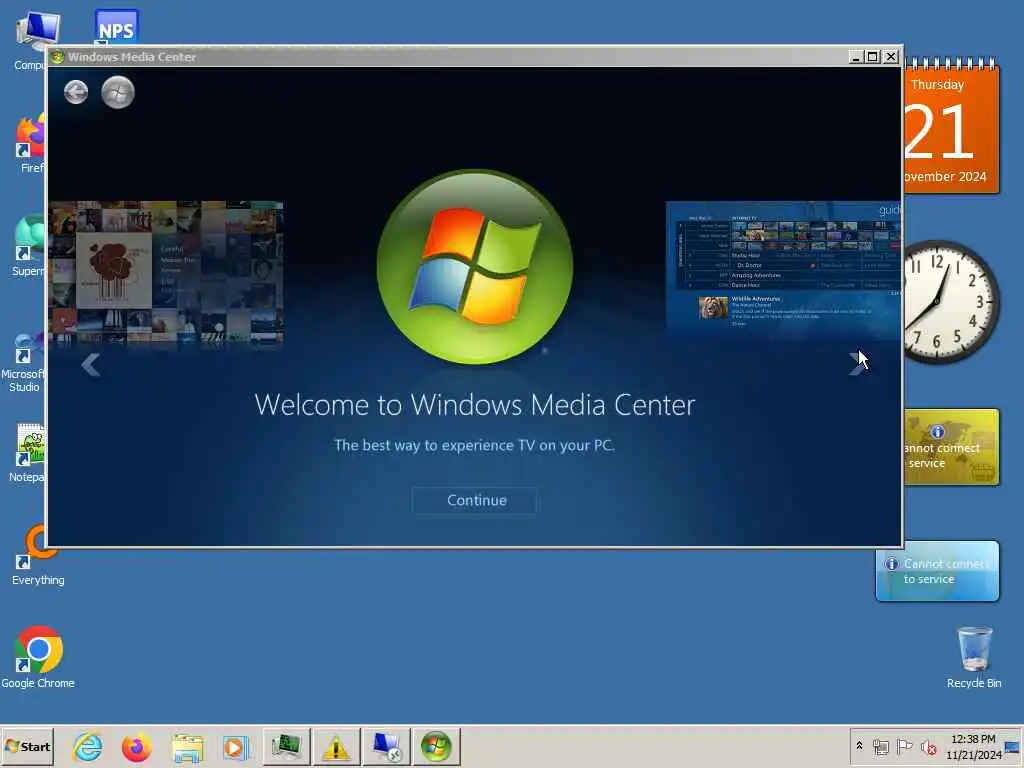Click the calendar gadget showing Thursday 21
The image size is (1024, 768).
point(952,125)
